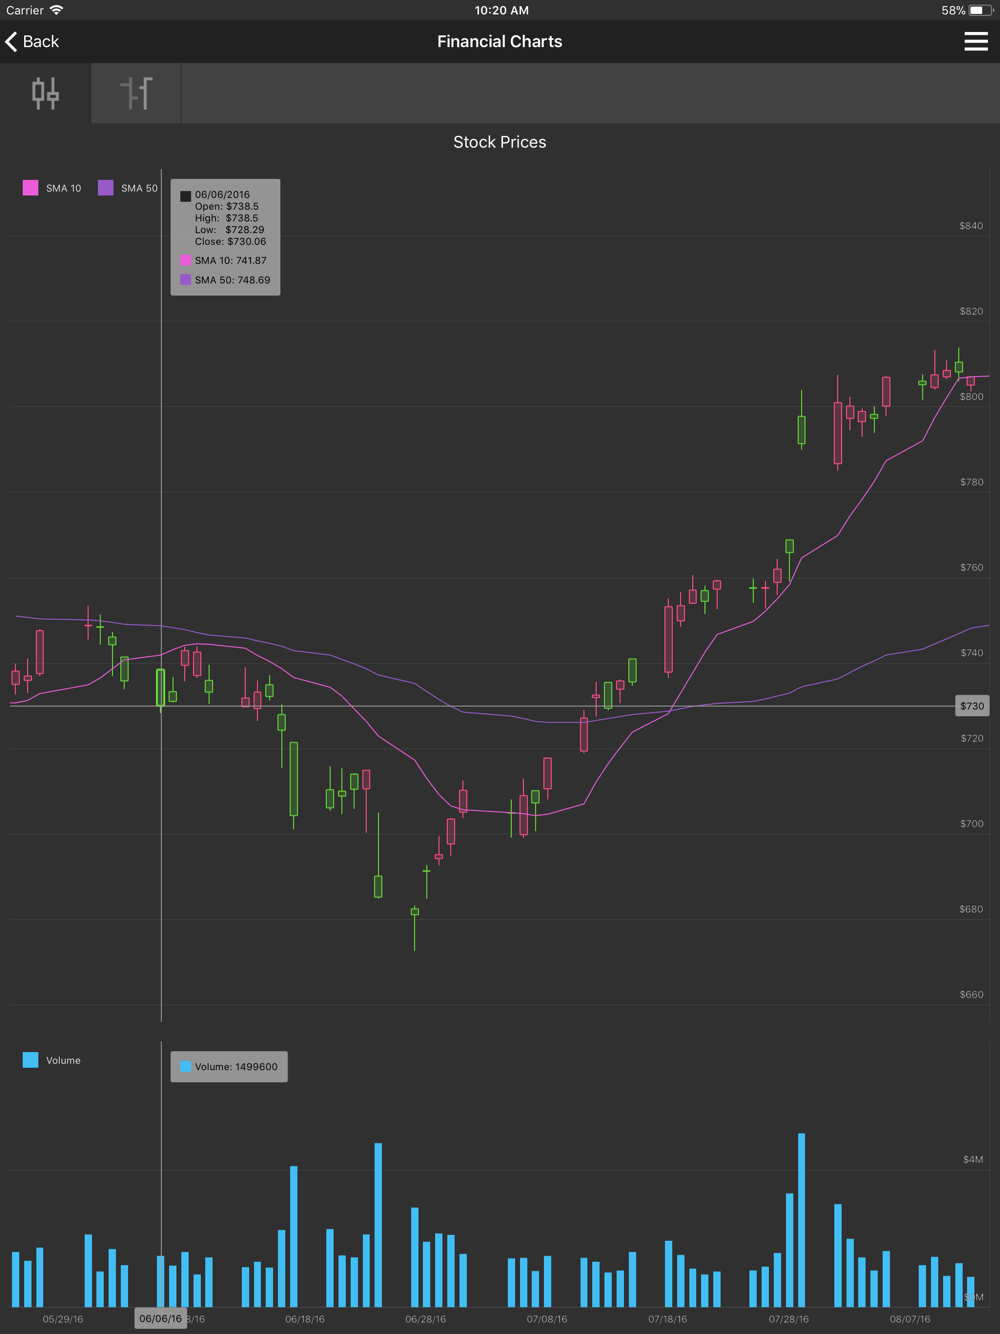Screen dimensions: 1000x1334
Task: Tap the battery indicator in status bar
Action: click(x=980, y=10)
